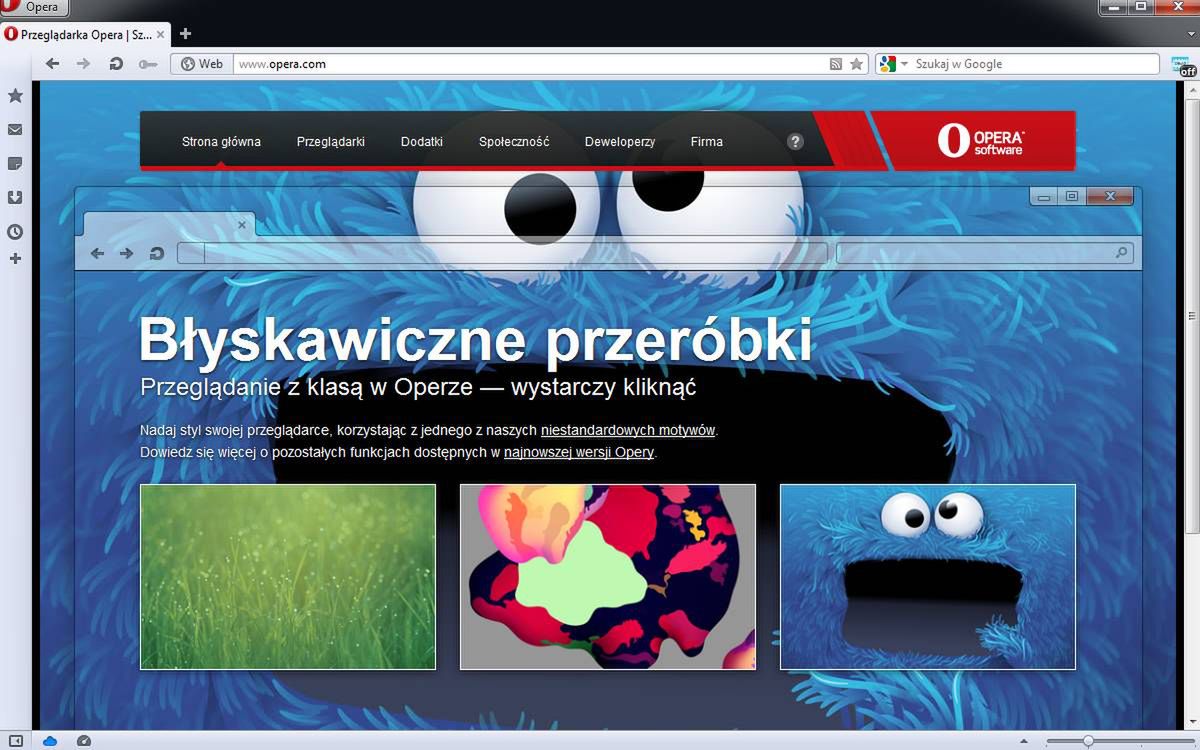This screenshot has width=1200, height=750.
Task: Open the Opera main menu button
Action: pos(34,7)
